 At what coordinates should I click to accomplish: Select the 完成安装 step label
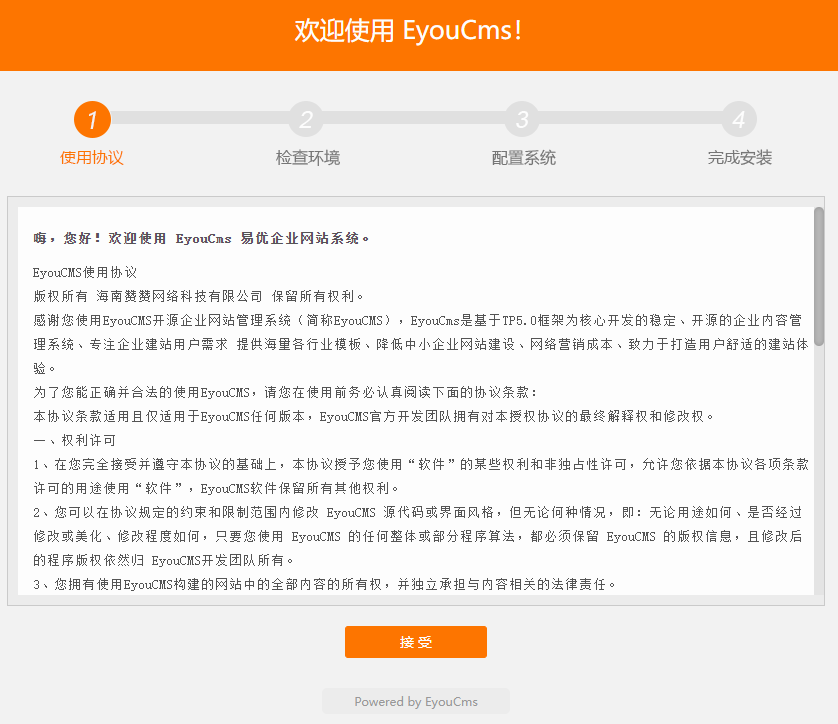(x=740, y=158)
